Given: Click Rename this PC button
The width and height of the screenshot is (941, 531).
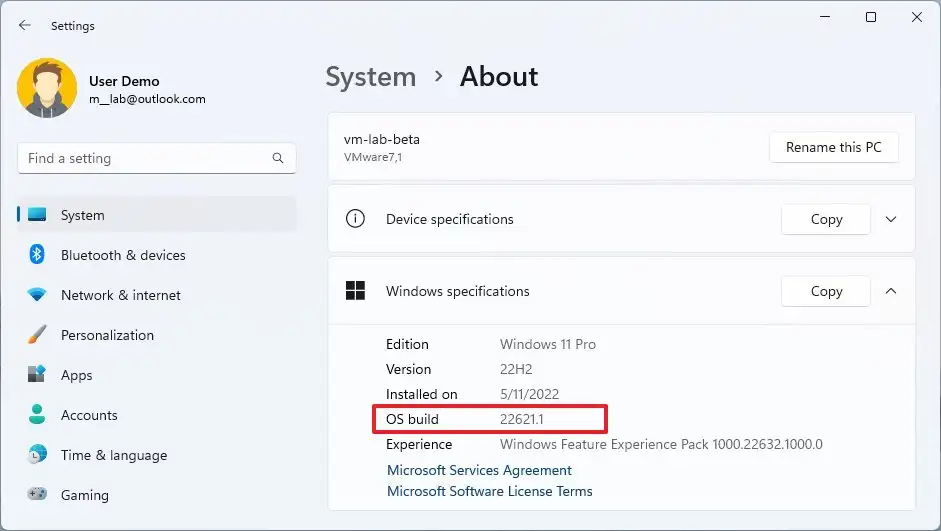Looking at the screenshot, I should pyautogui.click(x=834, y=147).
